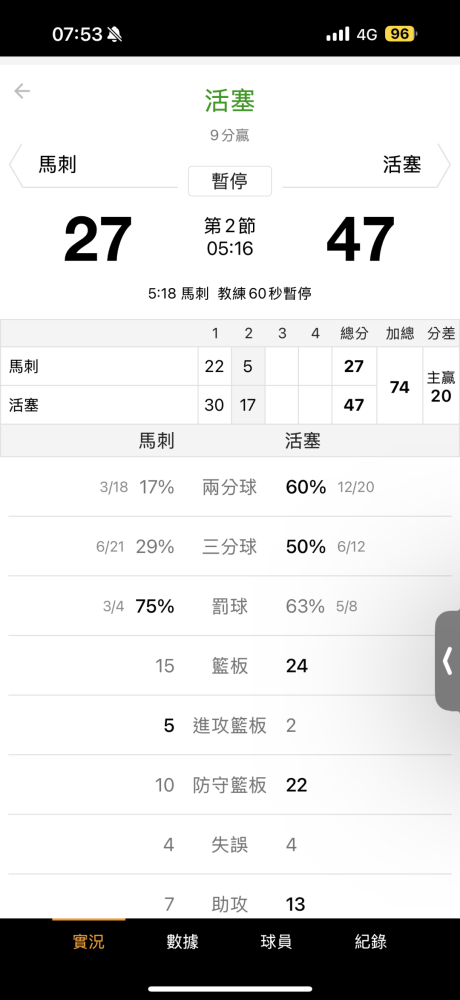Select the 實況 tab
Image resolution: width=460 pixels, height=1000 pixels.
pyautogui.click(x=89, y=941)
